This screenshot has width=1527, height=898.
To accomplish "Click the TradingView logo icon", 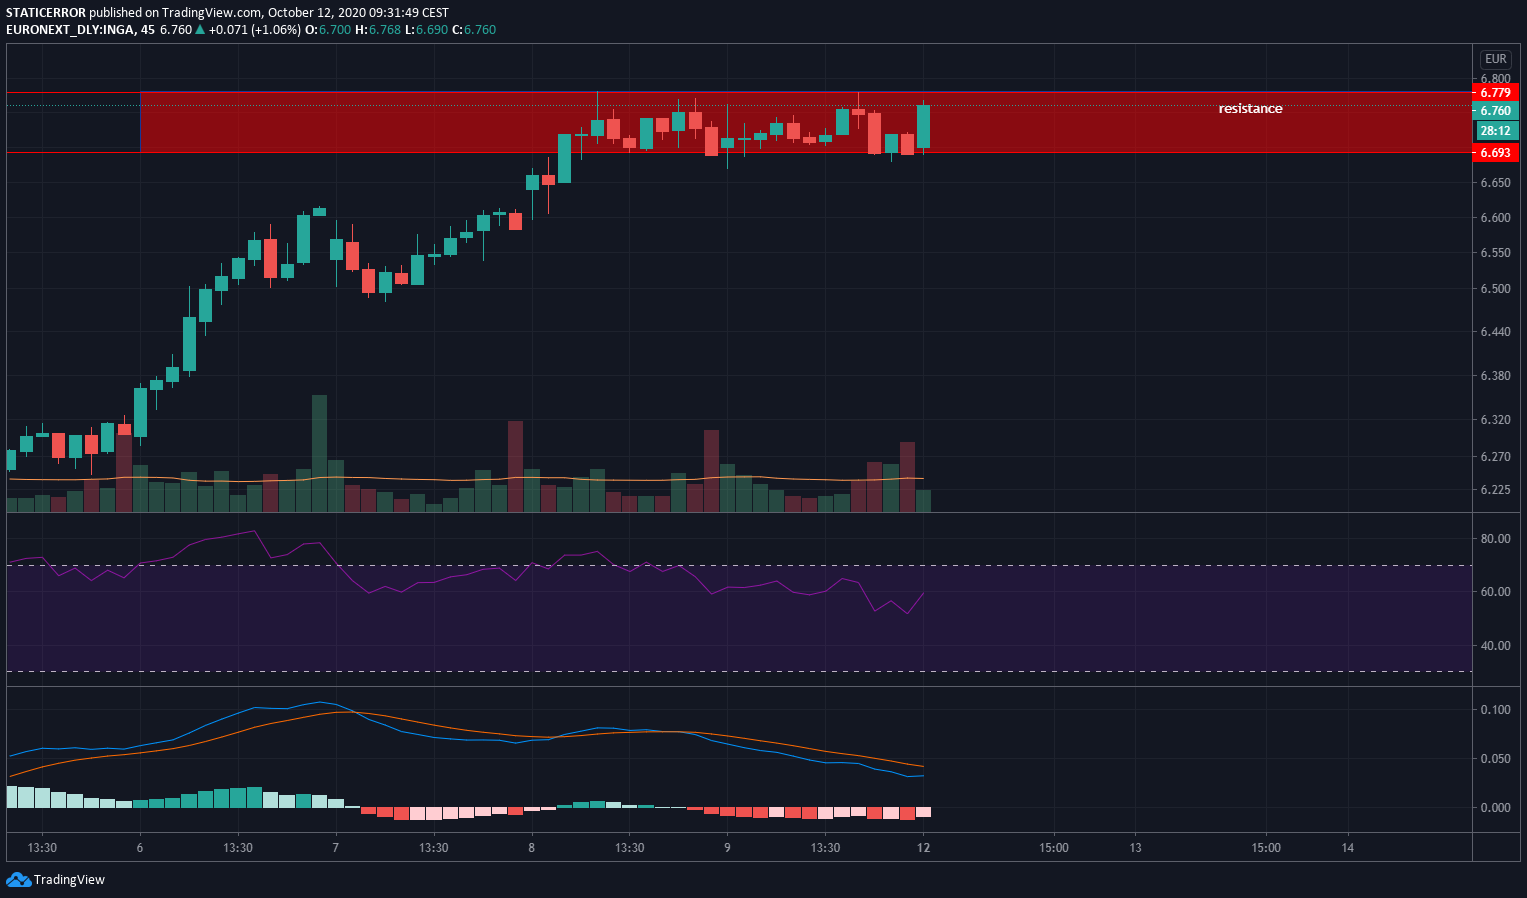I will pyautogui.click(x=18, y=879).
